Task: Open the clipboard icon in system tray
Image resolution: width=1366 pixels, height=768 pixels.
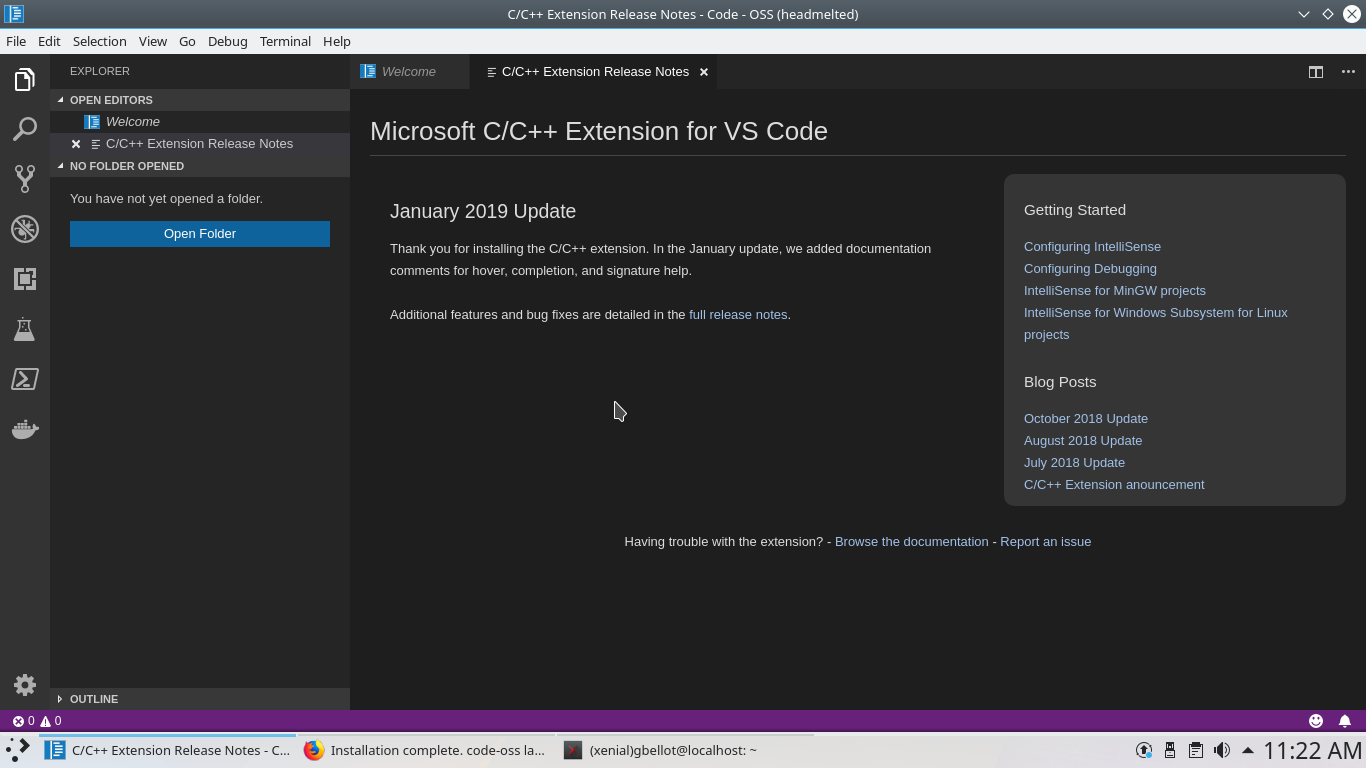Action: point(1196,750)
